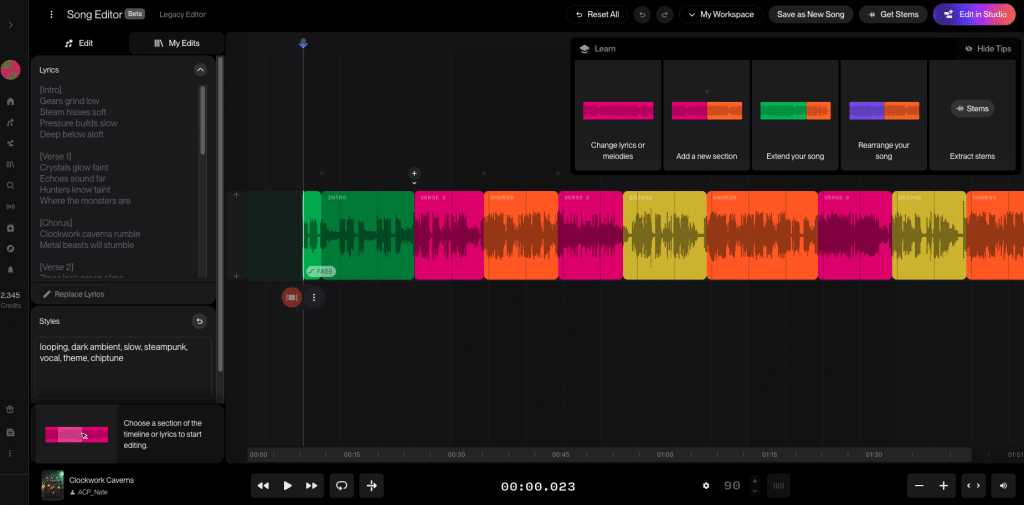Click the redo arrow icon in top bar
The image size is (1024, 505).
pyautogui.click(x=662, y=14)
